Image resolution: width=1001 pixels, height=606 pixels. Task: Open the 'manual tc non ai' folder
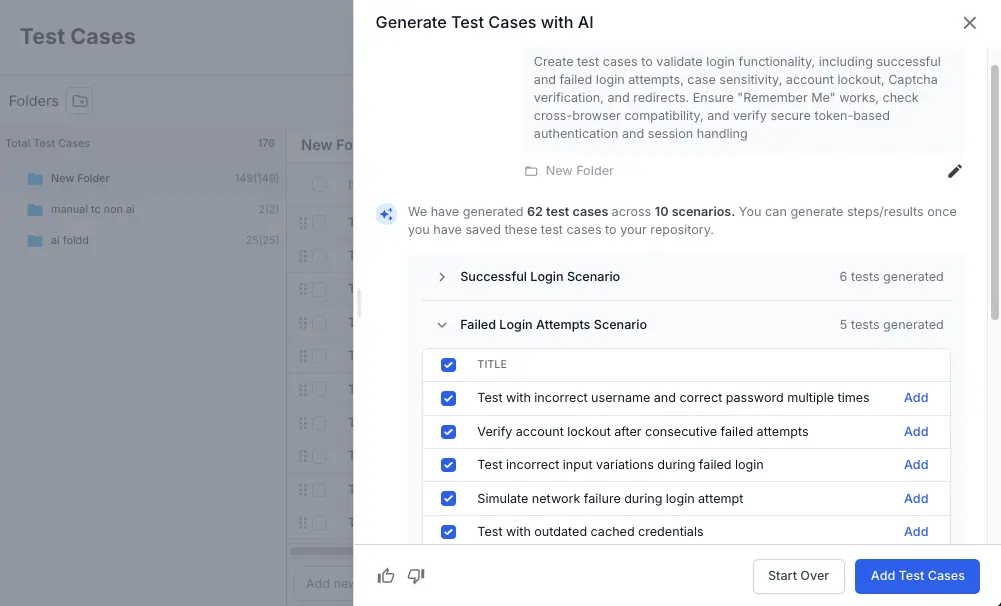click(92, 210)
